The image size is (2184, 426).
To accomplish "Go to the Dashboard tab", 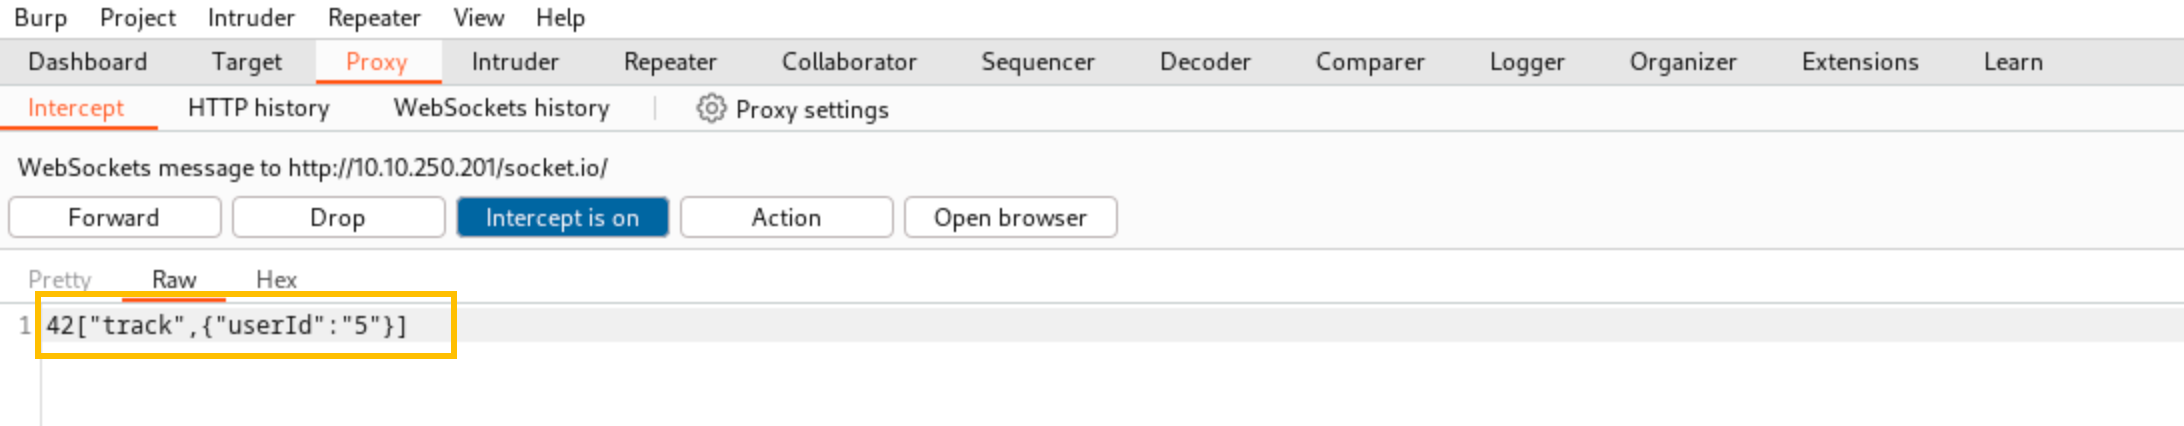I will tap(88, 62).
